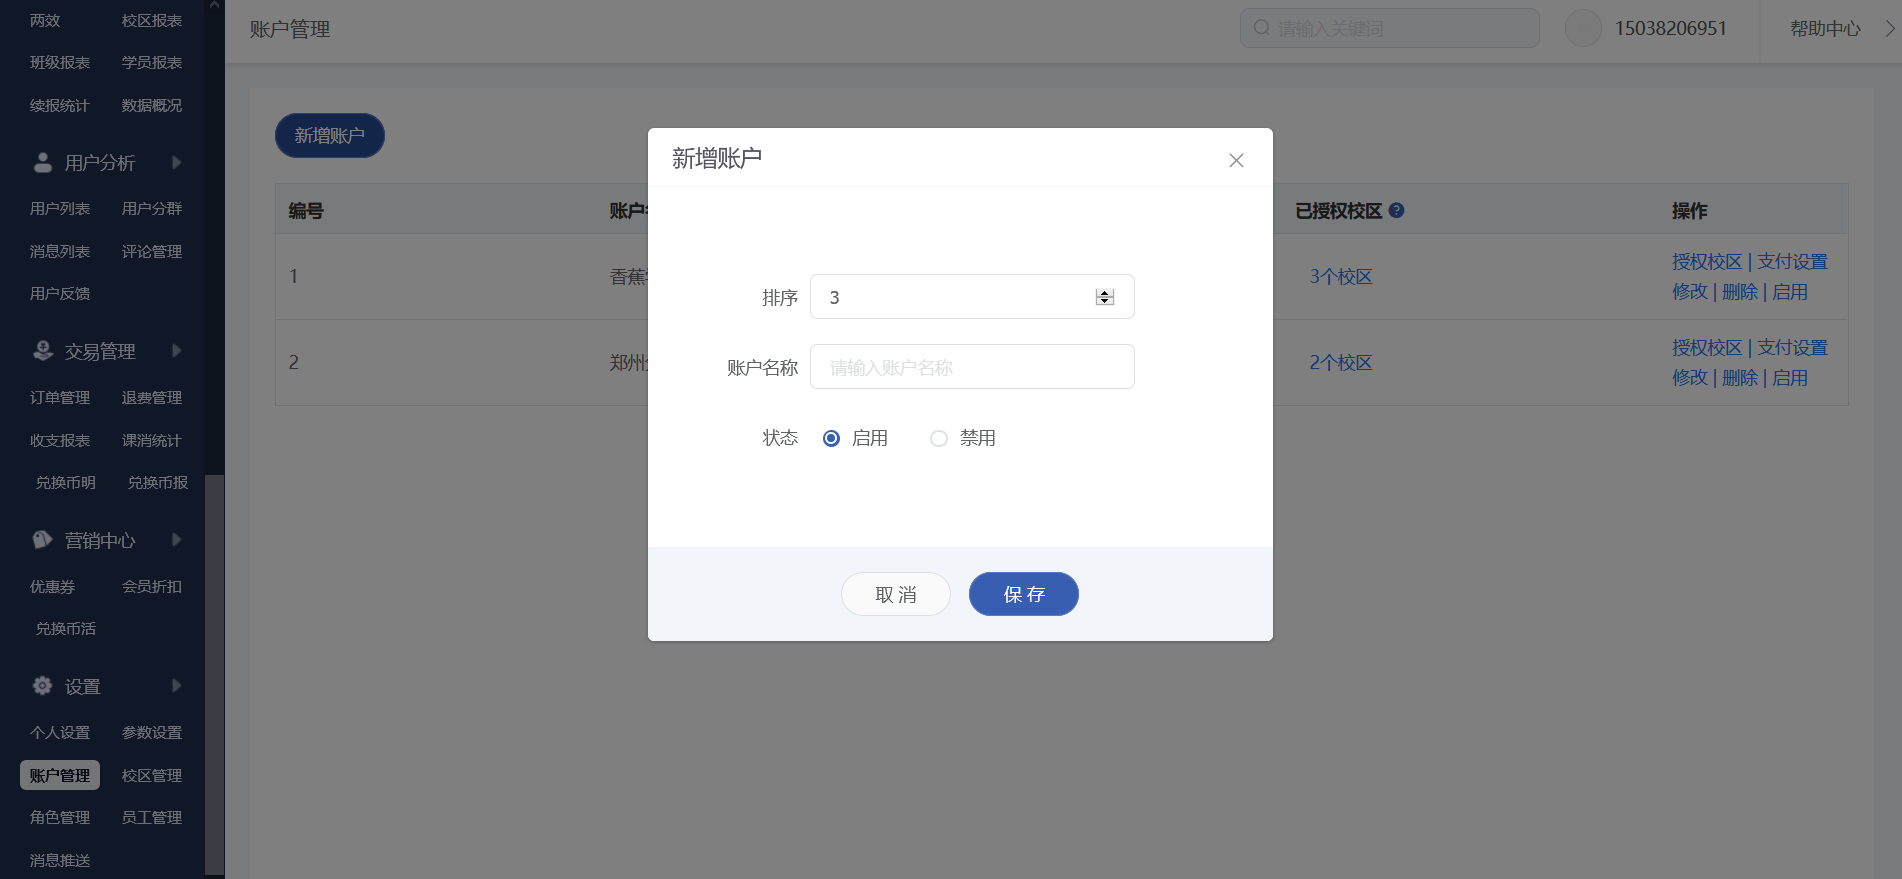The width and height of the screenshot is (1902, 879).
Task: Open 用户分群 menu item
Action: click(x=152, y=208)
